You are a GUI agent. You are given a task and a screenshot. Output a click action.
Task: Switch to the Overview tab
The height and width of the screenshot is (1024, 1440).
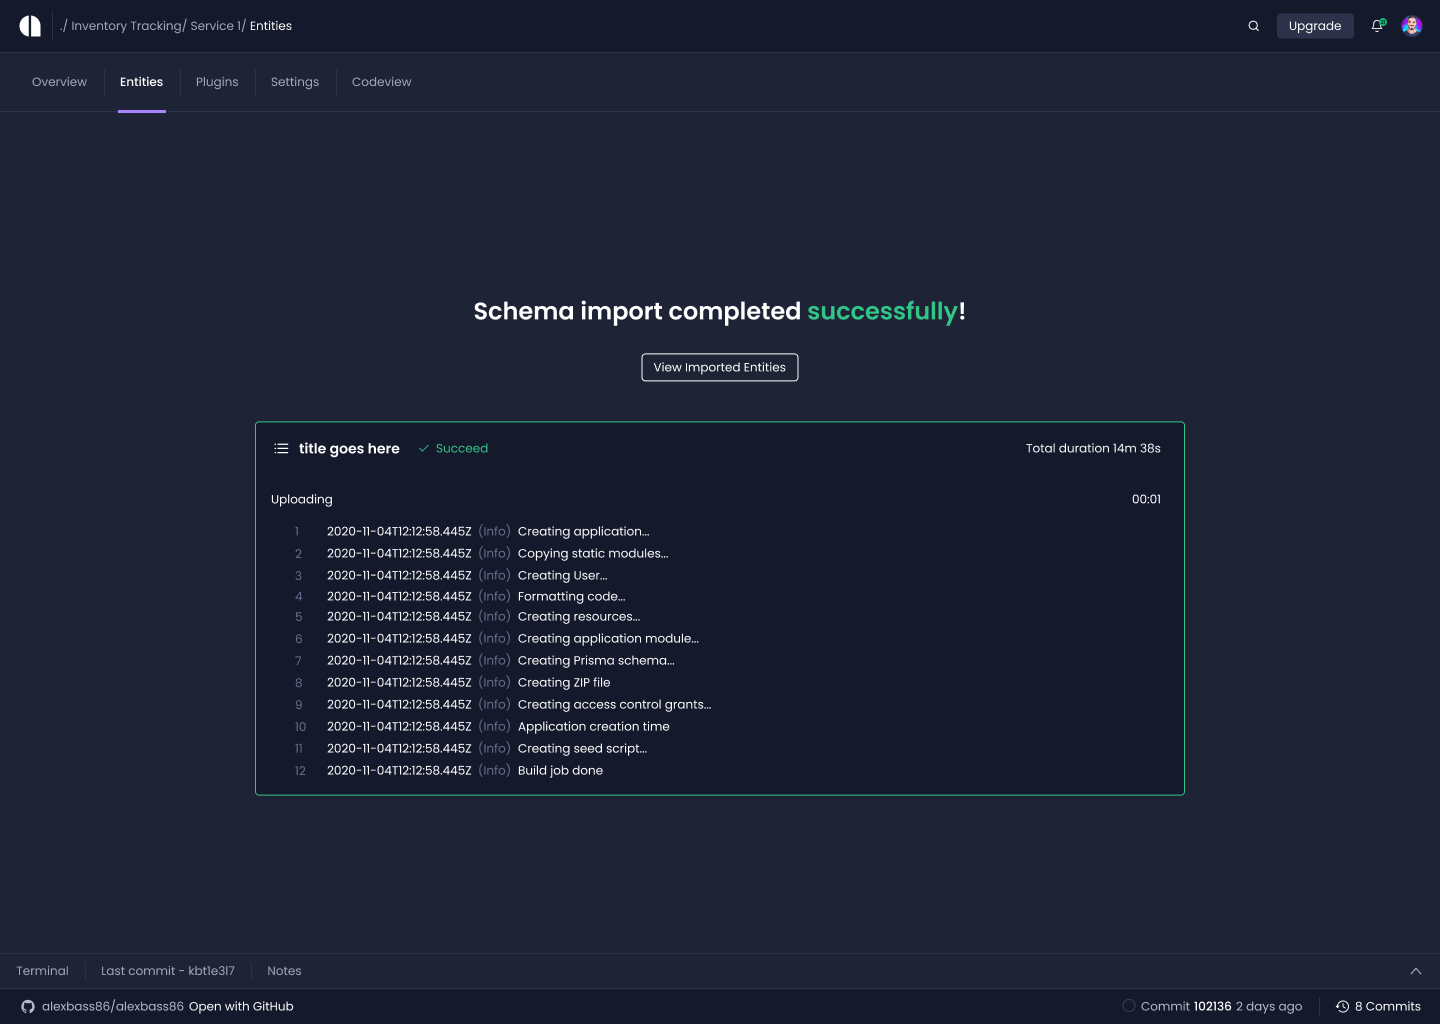[59, 81]
